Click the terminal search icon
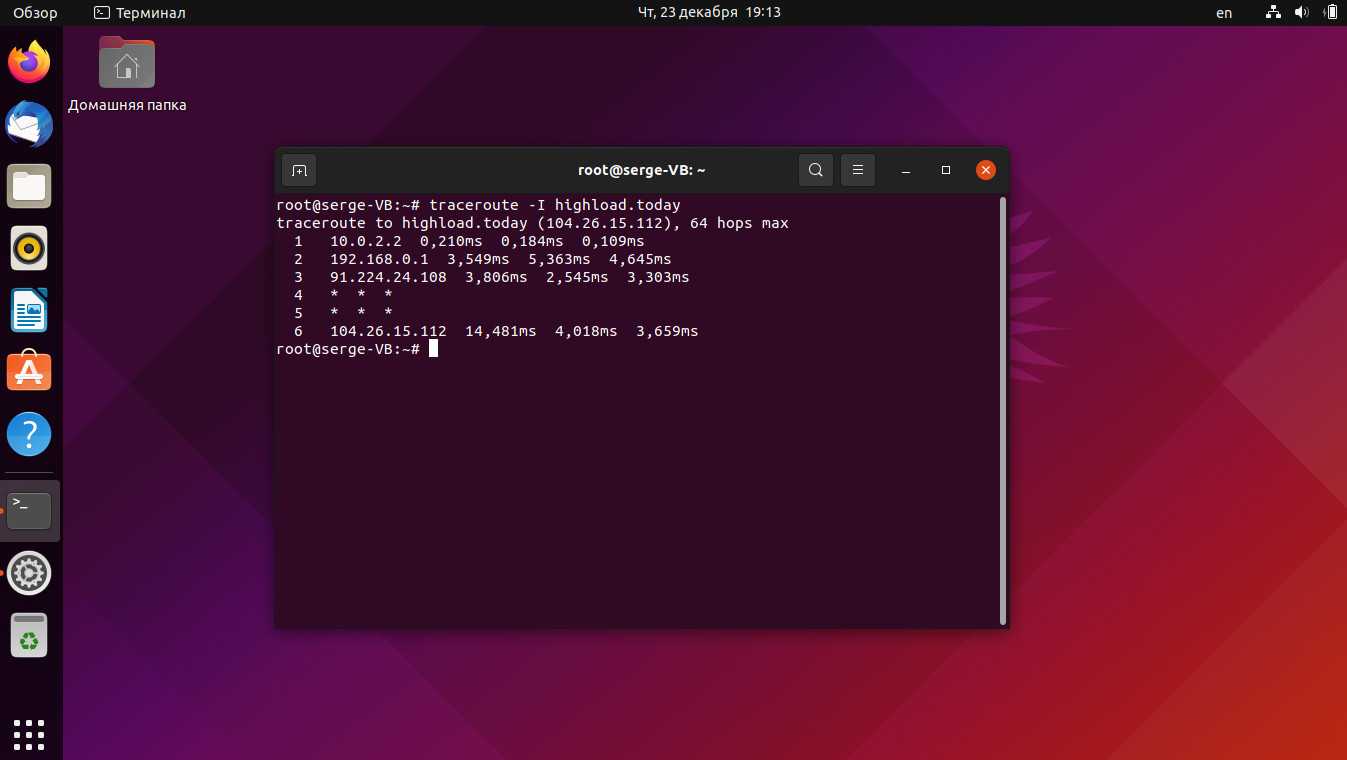 [816, 170]
